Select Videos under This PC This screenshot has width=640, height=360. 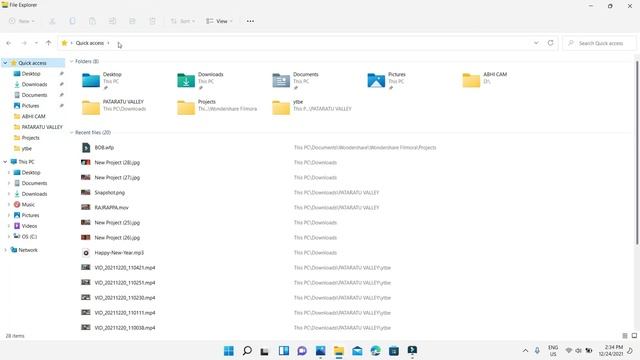coord(29,226)
